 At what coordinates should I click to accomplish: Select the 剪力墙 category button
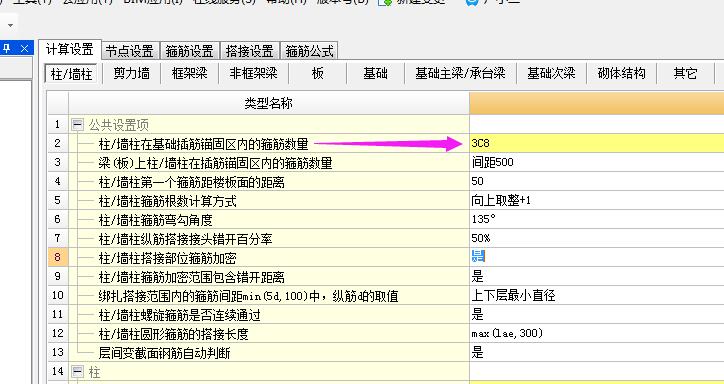[132, 73]
